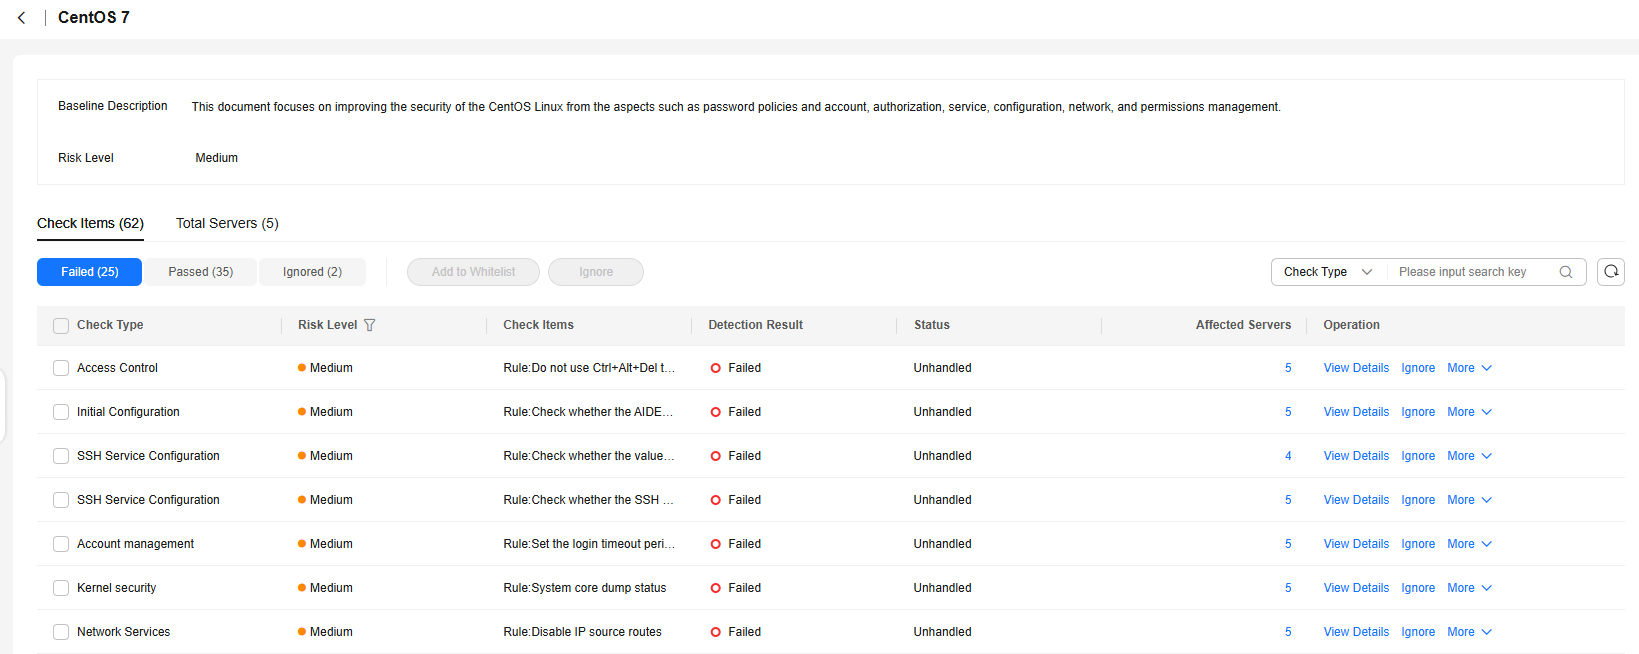Screen dimensions: 1639x654
Task: Tick the checkbox for the SSH row with 4 servers
Action: 61,456
